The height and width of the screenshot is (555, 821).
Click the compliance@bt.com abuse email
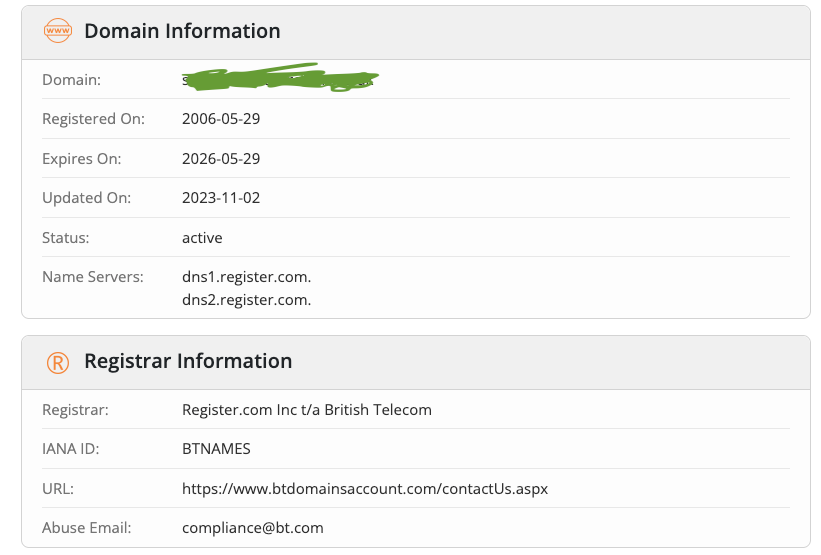coord(253,528)
